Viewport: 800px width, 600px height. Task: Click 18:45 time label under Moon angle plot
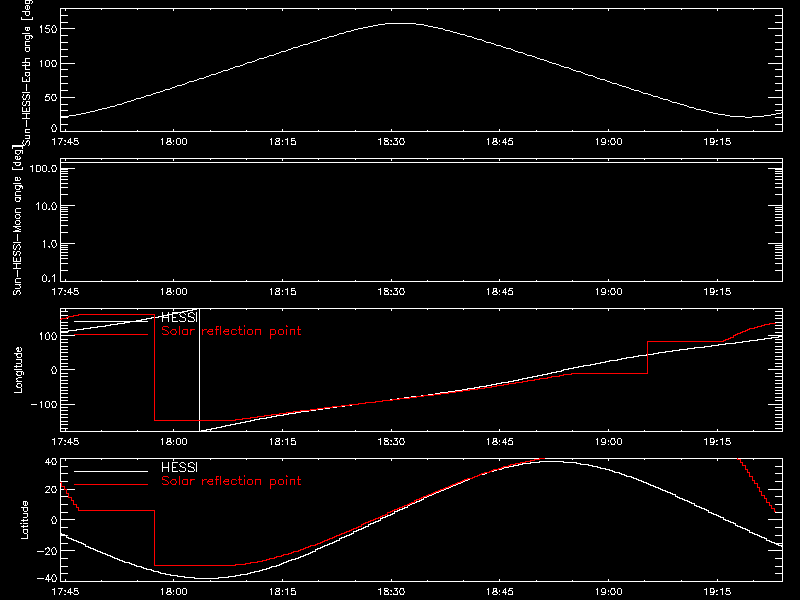click(499, 292)
